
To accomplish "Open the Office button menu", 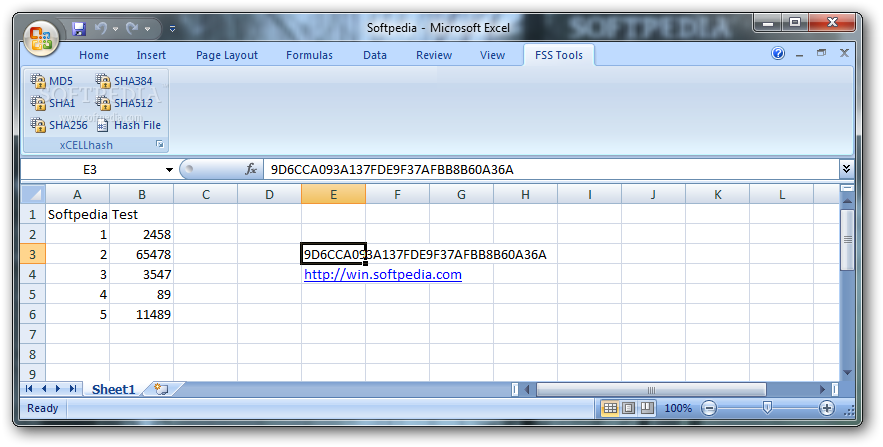I will (42, 39).
